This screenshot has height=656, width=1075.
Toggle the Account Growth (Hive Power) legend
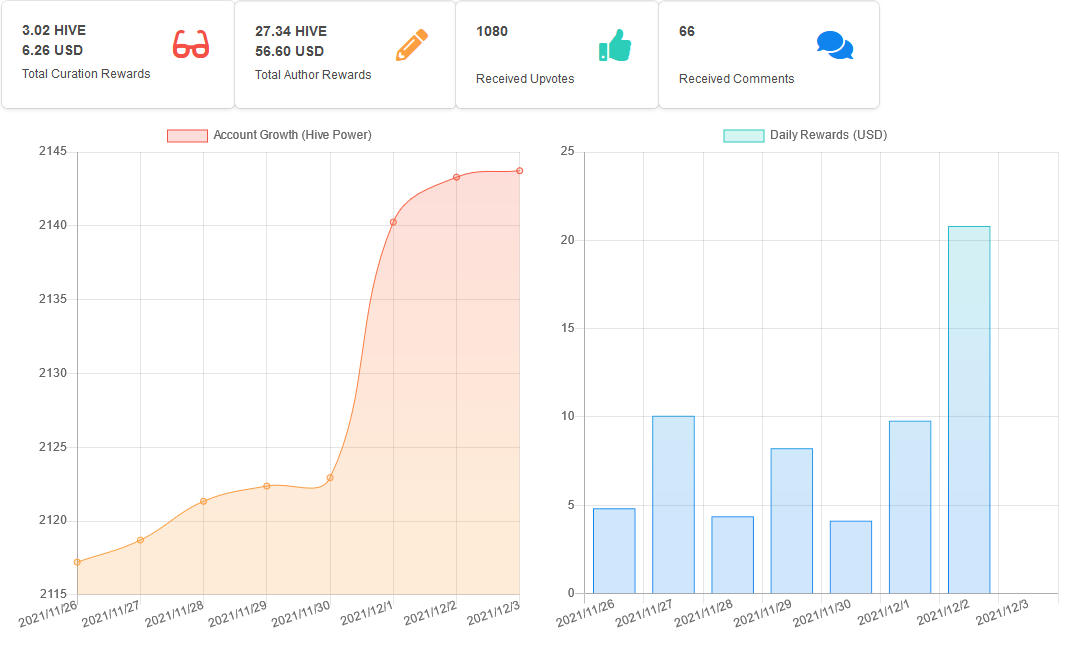269,135
